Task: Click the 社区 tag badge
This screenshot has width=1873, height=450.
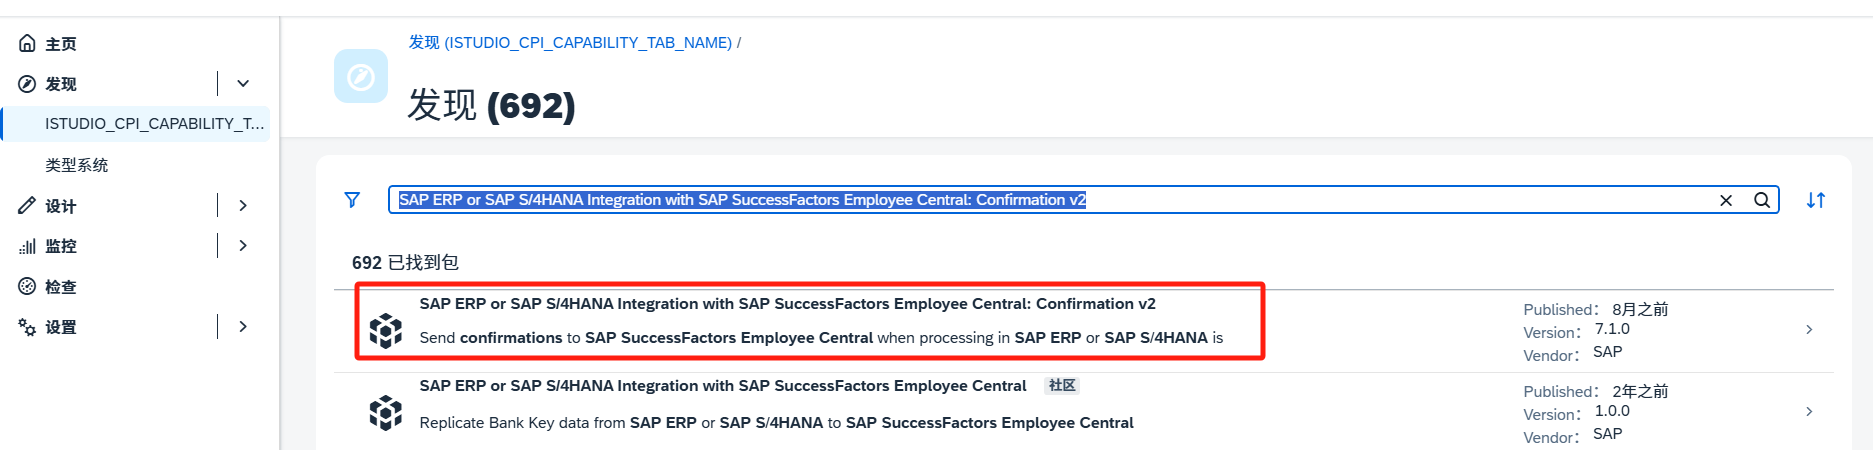Action: pyautogui.click(x=1062, y=386)
